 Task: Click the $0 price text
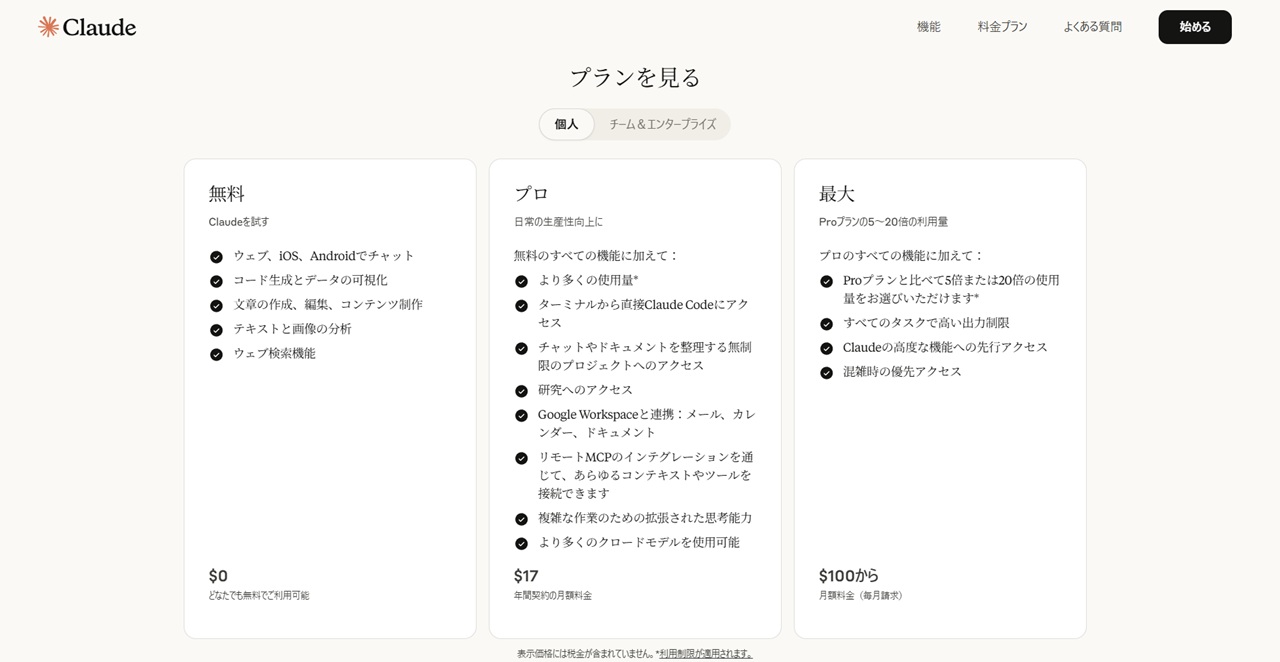[218, 576]
